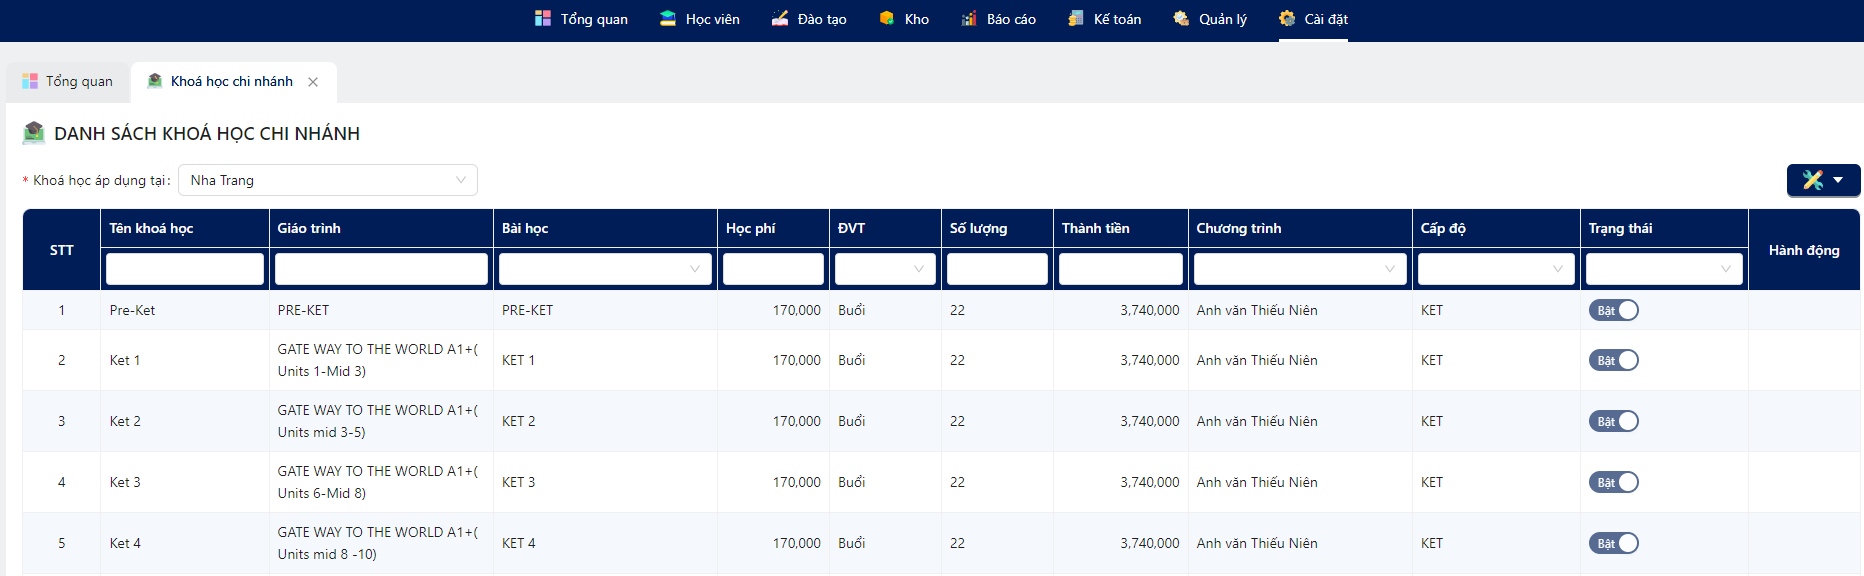Switch to the Tổng quan tab
Image resolution: width=1864 pixels, height=576 pixels.
(x=68, y=82)
